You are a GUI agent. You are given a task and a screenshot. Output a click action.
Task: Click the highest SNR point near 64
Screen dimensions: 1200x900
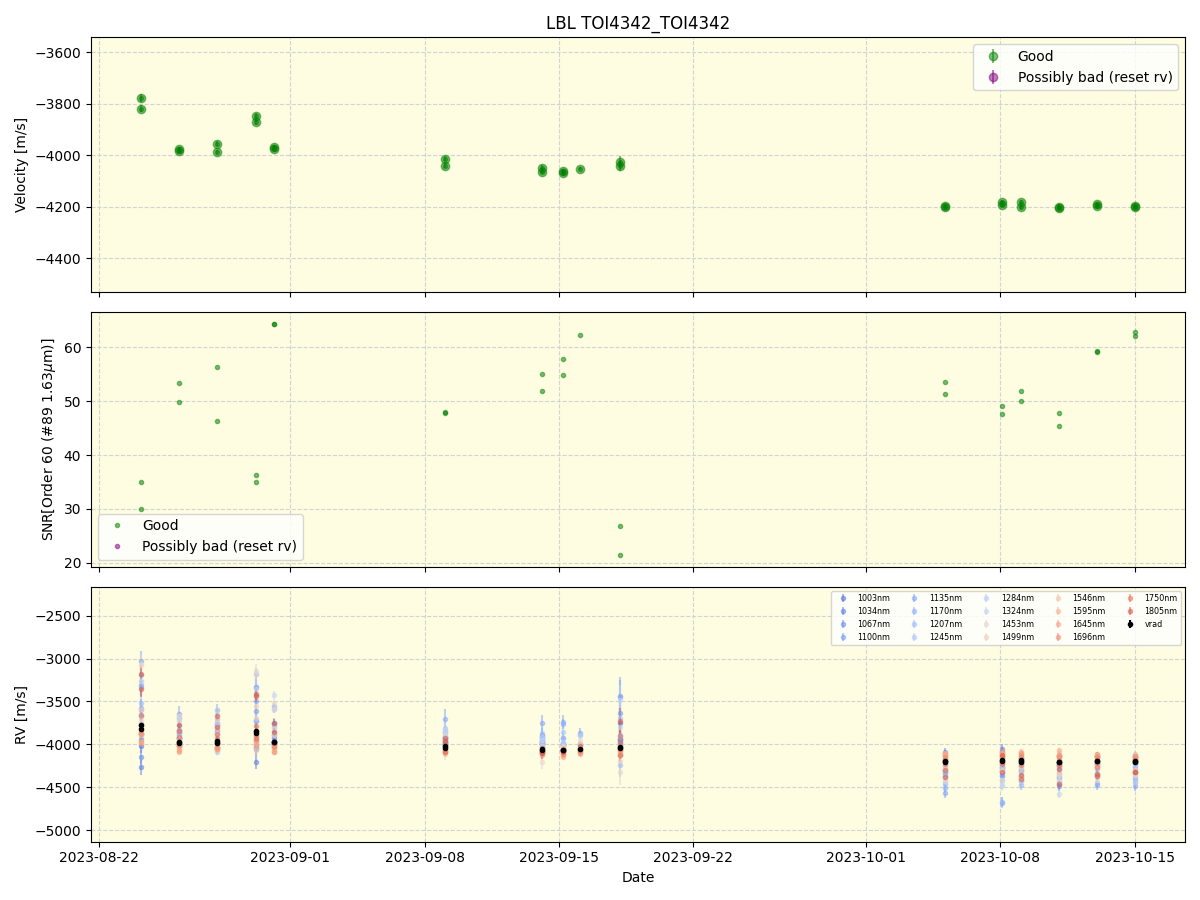tap(274, 324)
